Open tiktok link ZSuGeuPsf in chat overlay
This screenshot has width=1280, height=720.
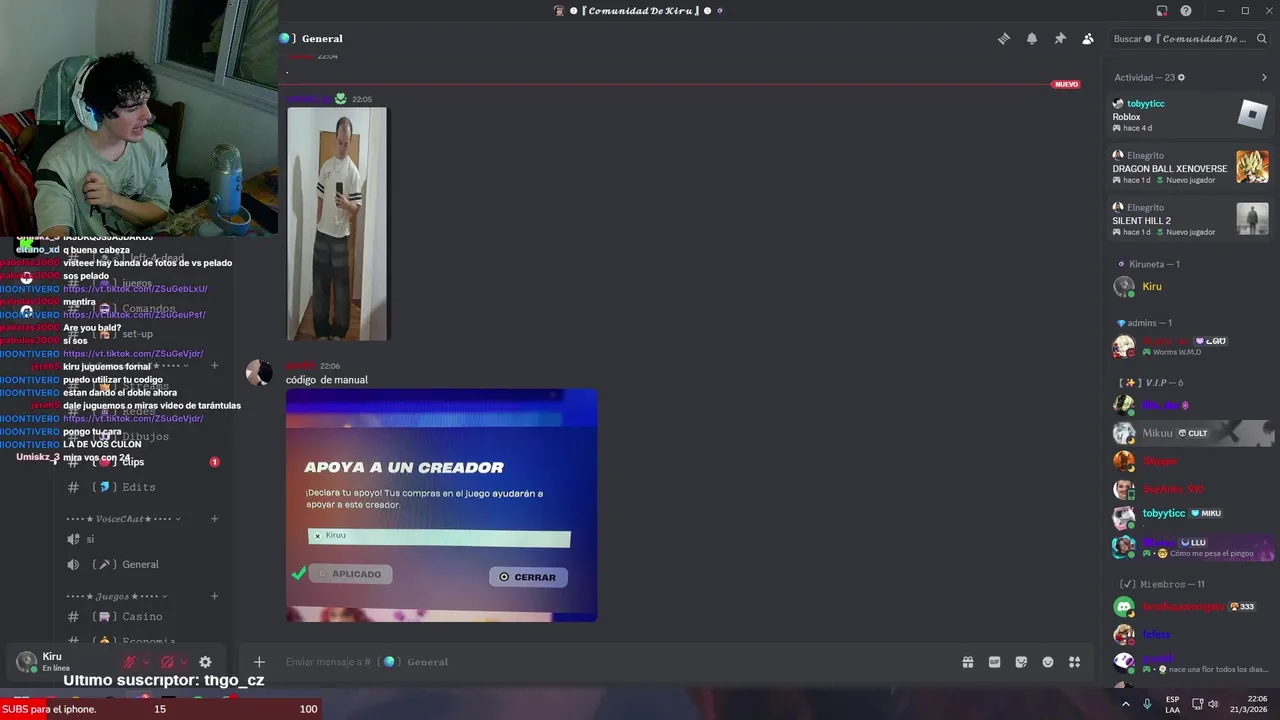point(134,315)
